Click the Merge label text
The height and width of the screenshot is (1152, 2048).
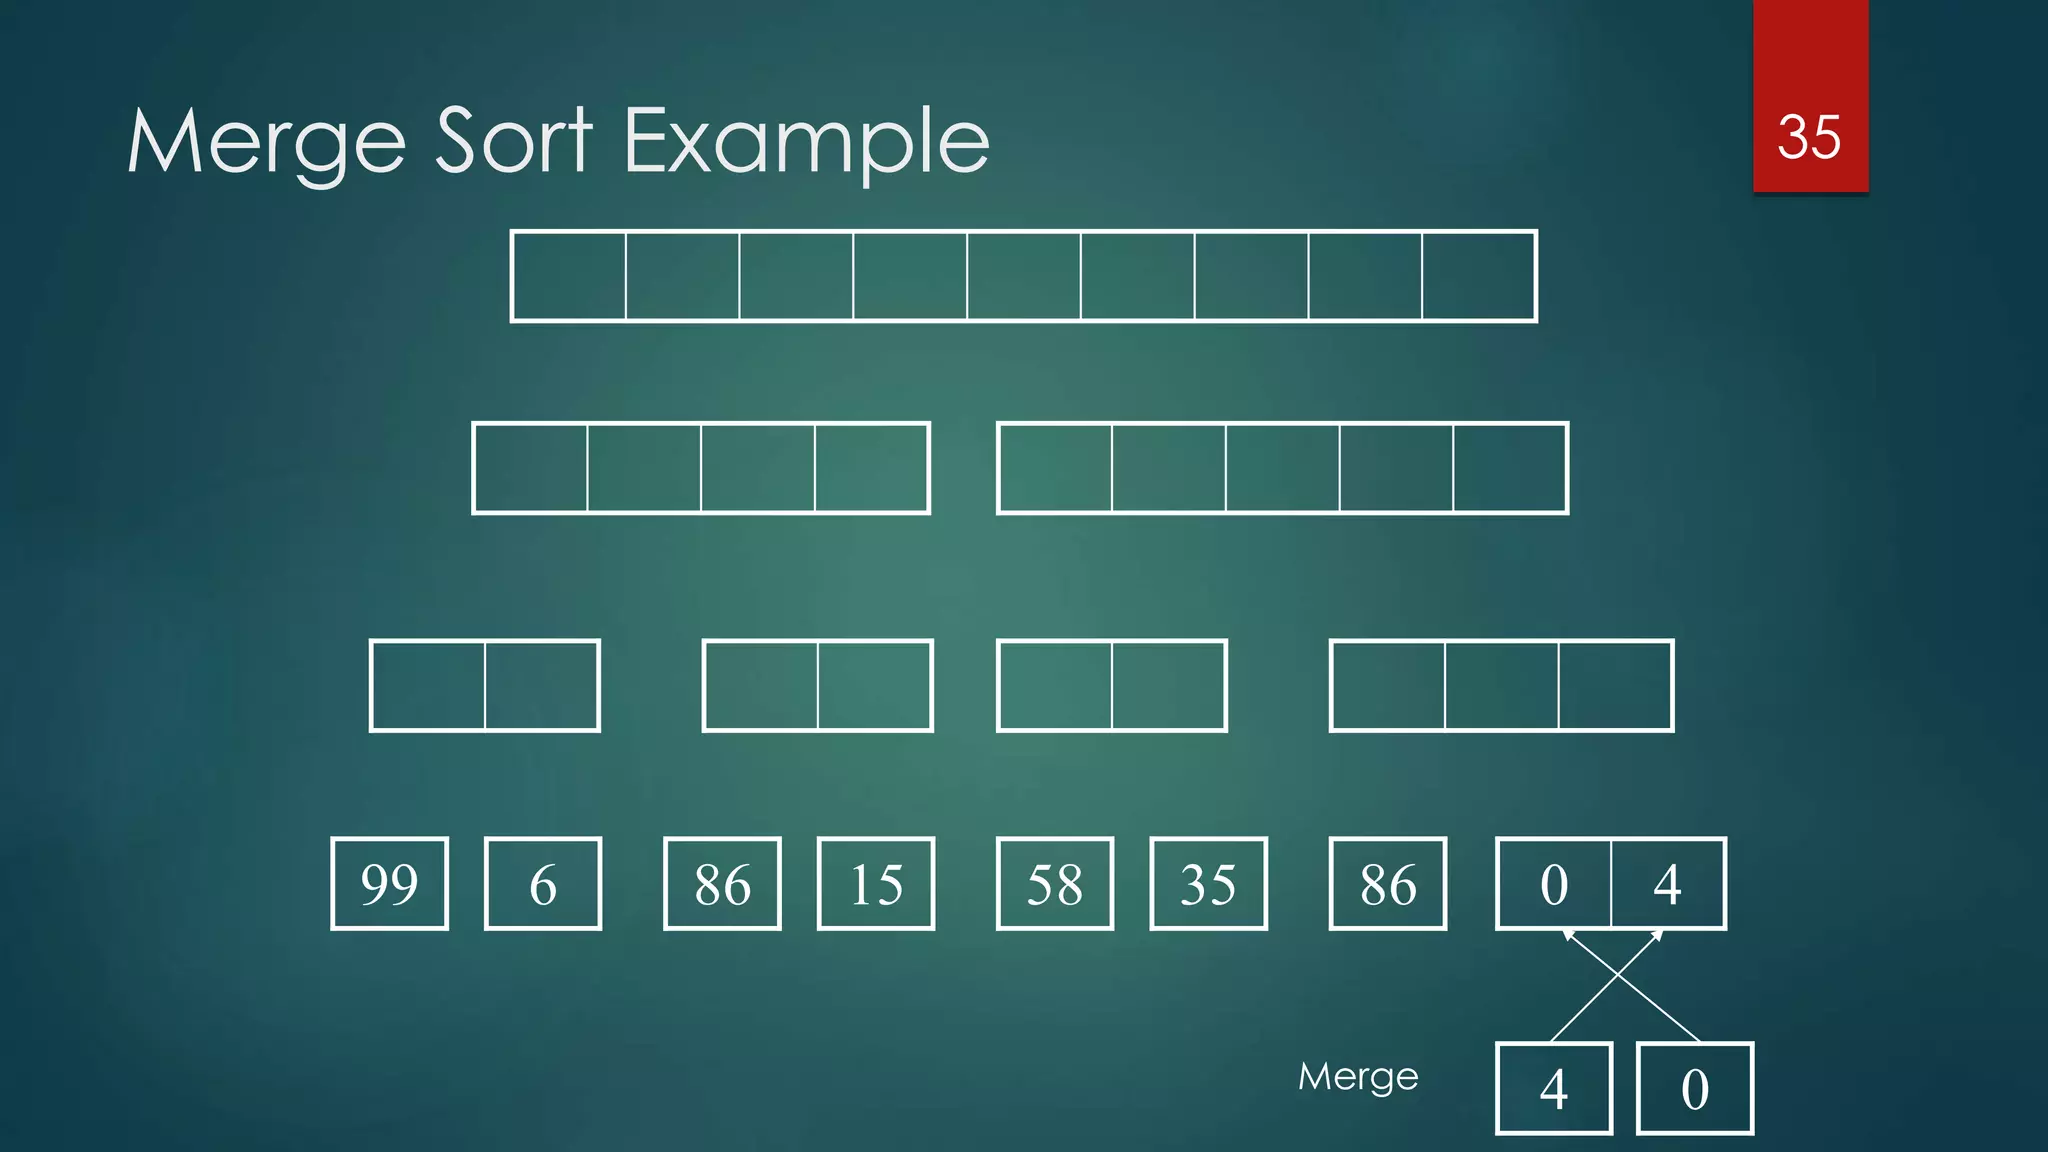(1358, 1077)
